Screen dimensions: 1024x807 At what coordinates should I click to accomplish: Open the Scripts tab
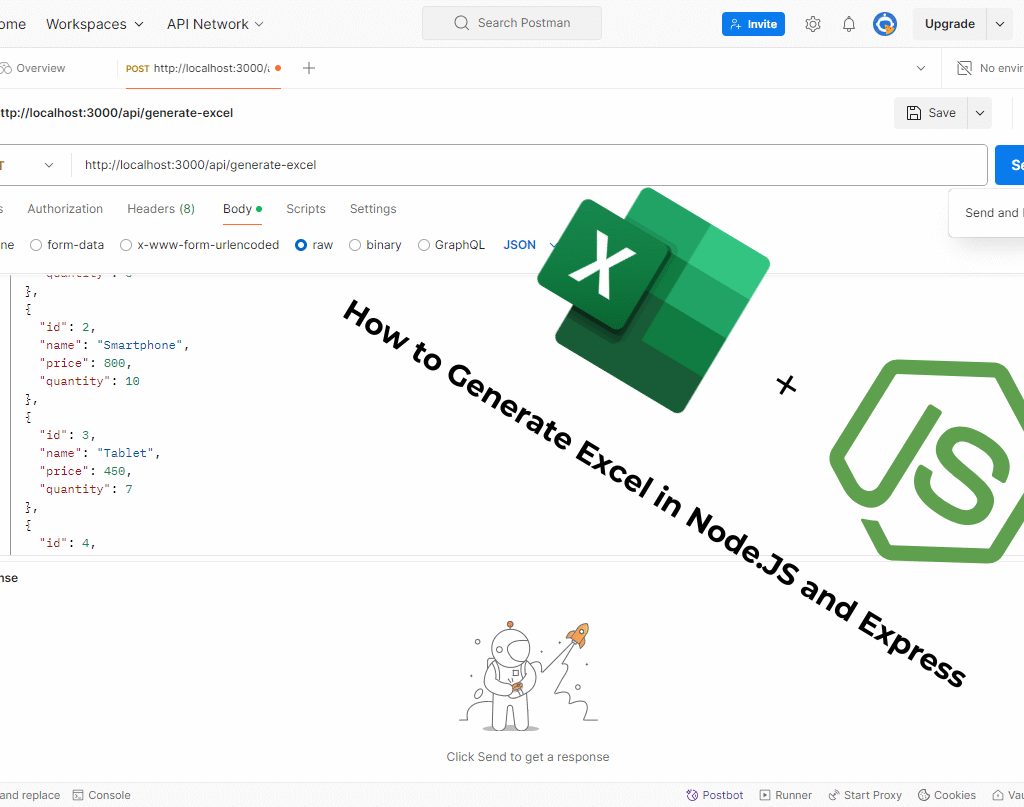tap(306, 209)
